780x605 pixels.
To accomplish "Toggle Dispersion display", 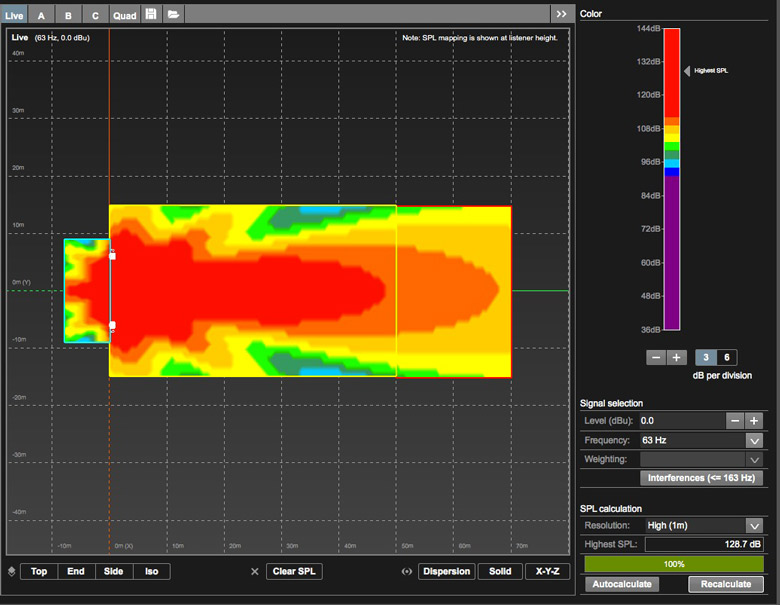I will click(447, 571).
